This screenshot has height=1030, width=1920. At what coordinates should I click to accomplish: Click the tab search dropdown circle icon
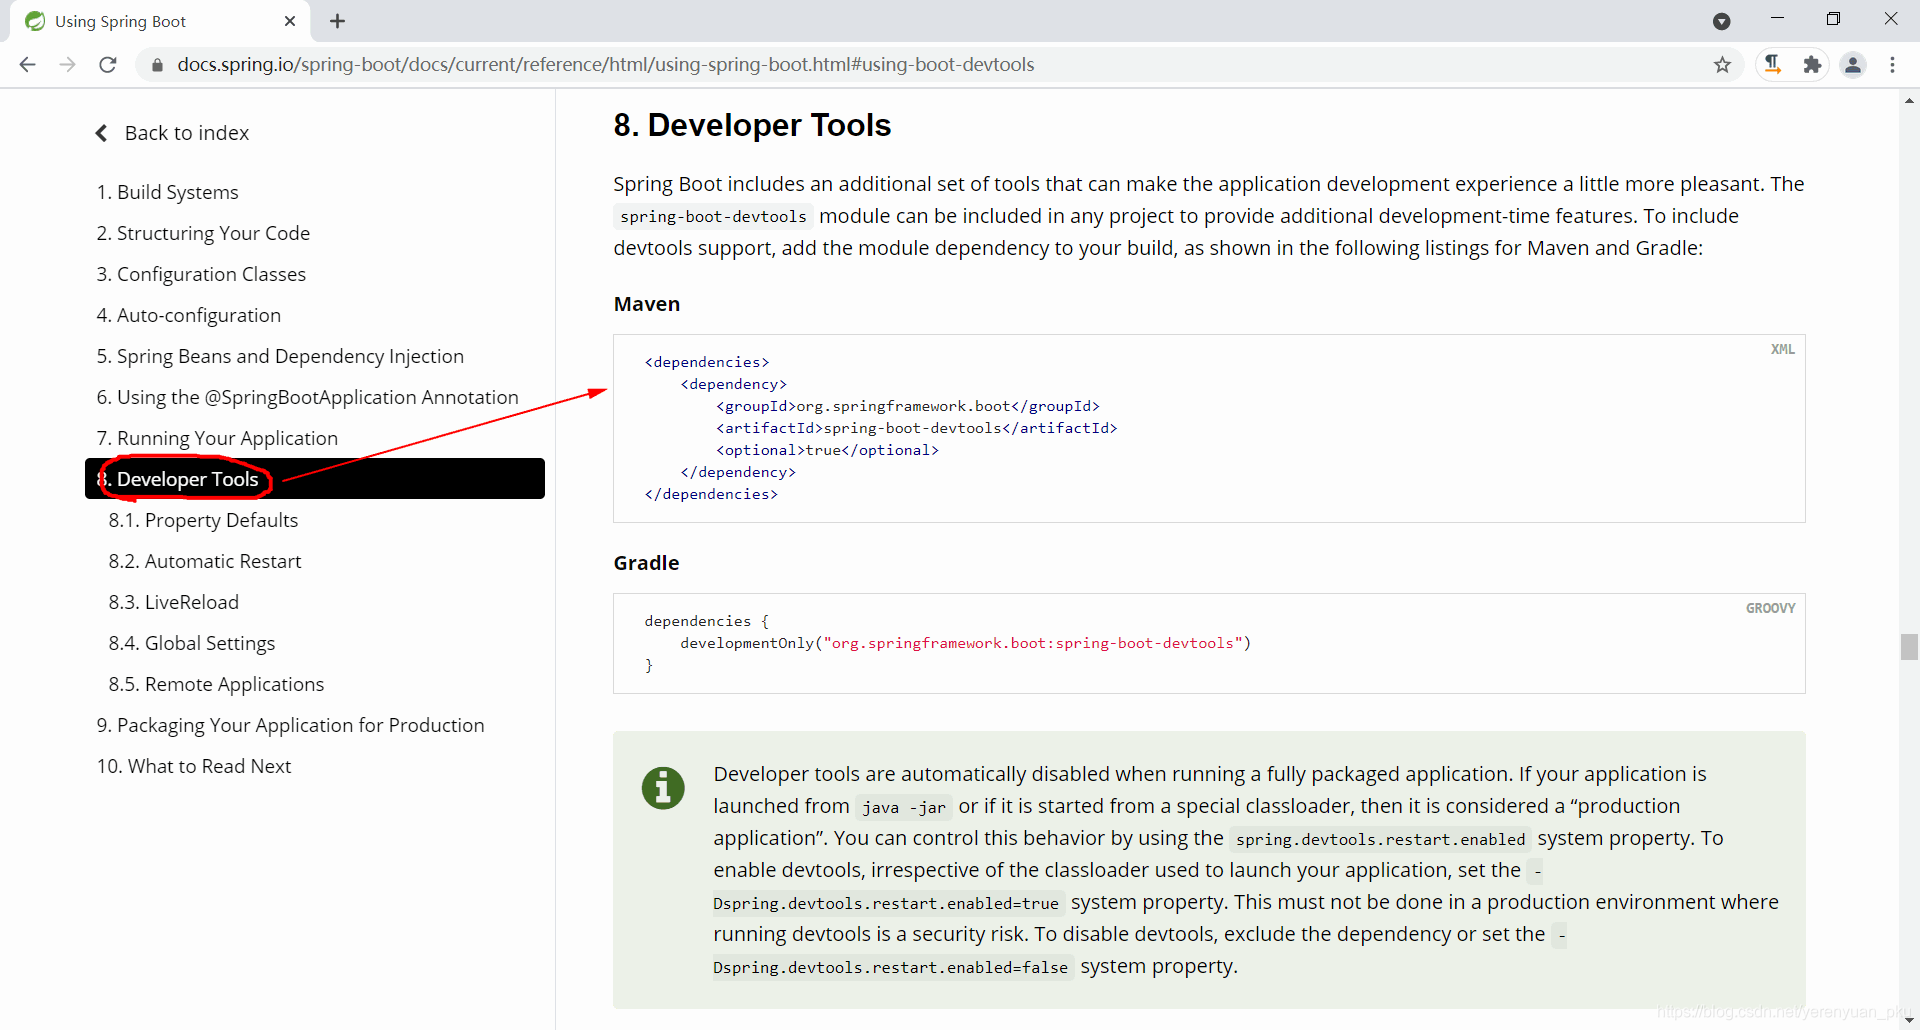tap(1721, 21)
